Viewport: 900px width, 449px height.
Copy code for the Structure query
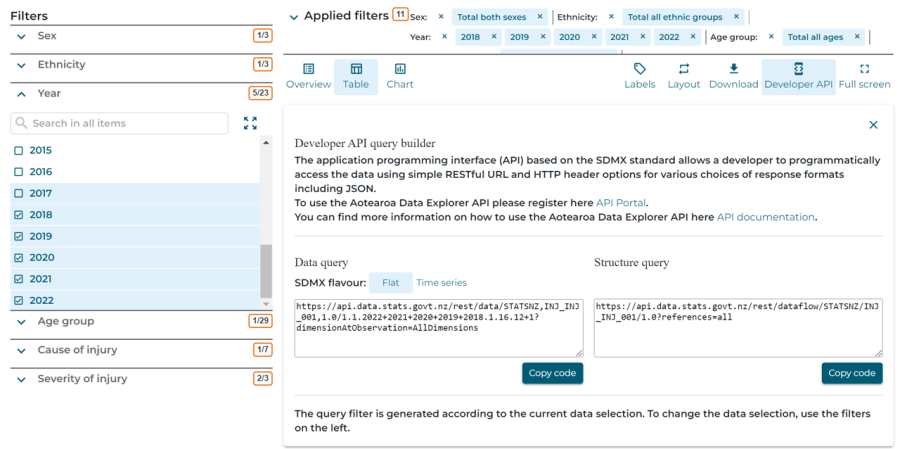(852, 373)
